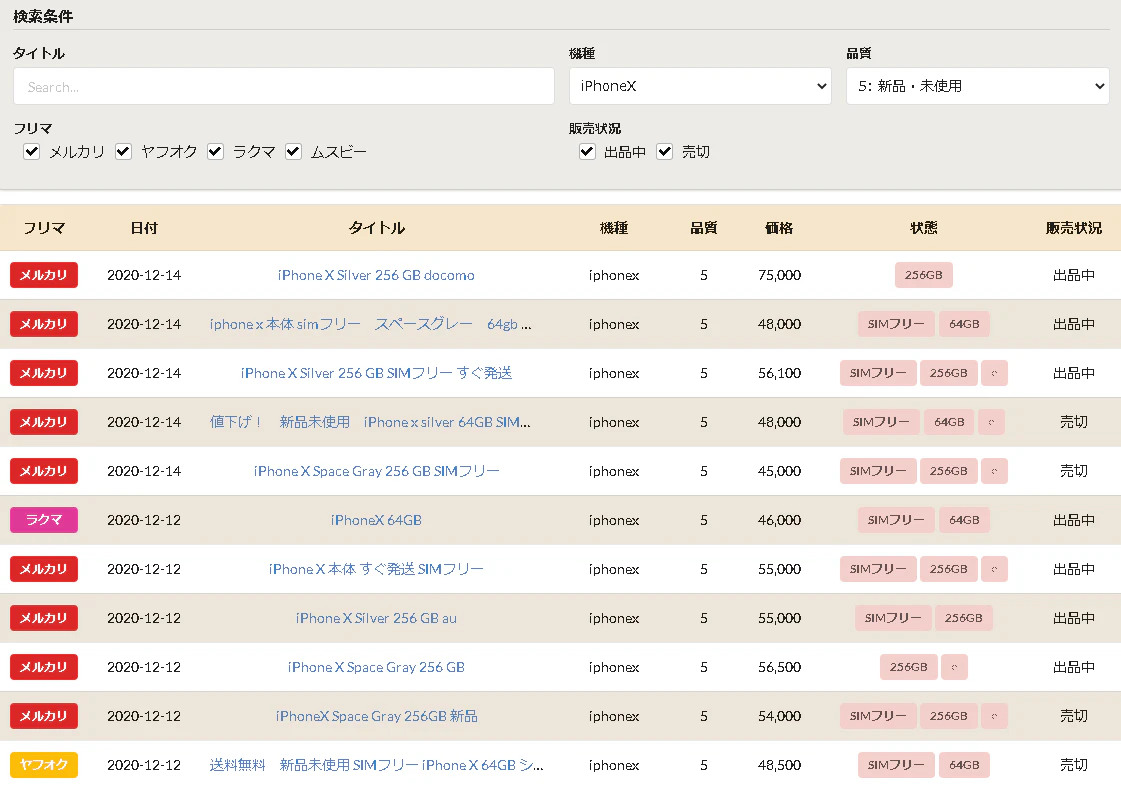Image resolution: width=1121 pixels, height=788 pixels.
Task: Uncheck the ムスビー checkbox
Action: [293, 152]
